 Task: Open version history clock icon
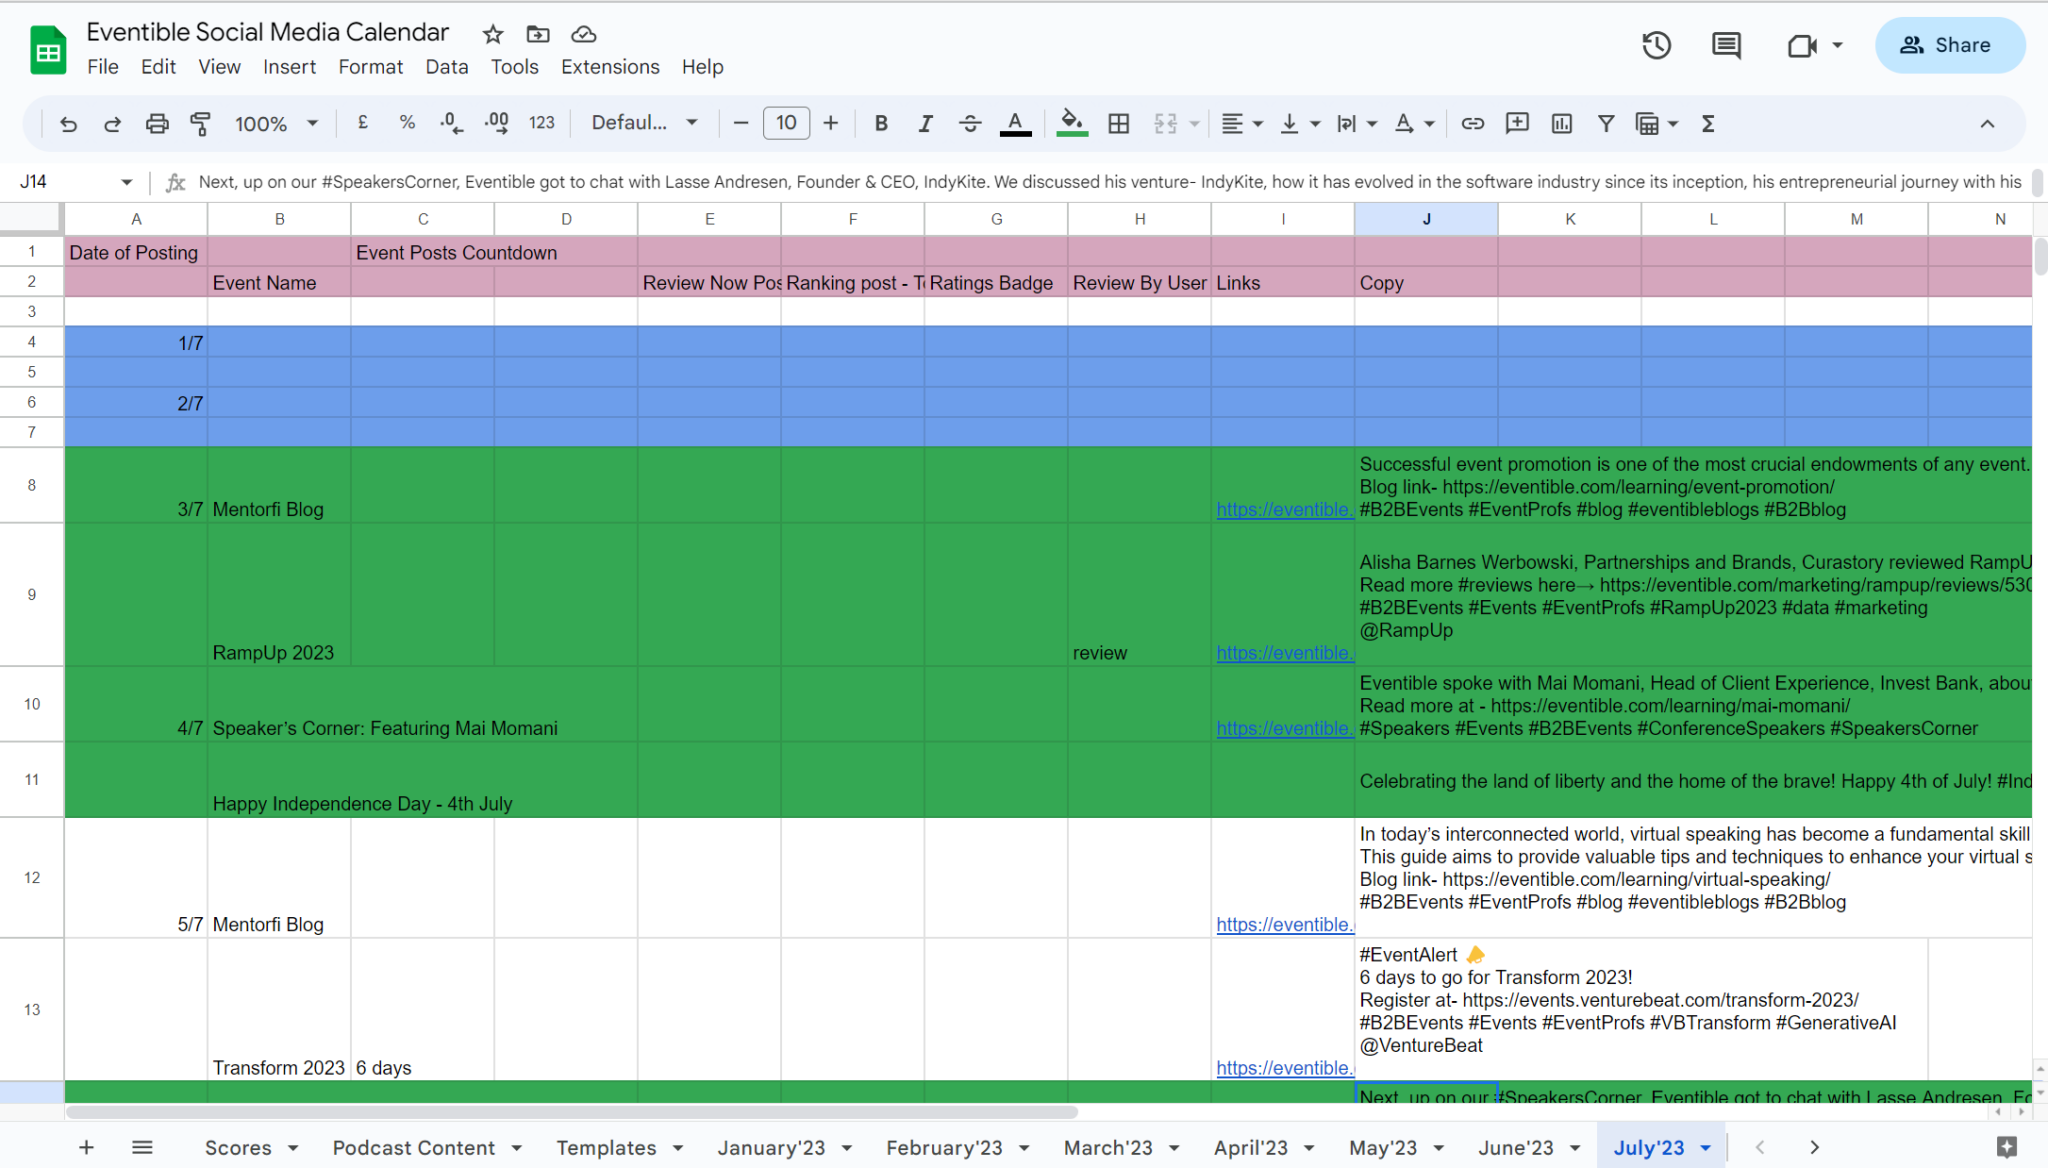(x=1656, y=45)
